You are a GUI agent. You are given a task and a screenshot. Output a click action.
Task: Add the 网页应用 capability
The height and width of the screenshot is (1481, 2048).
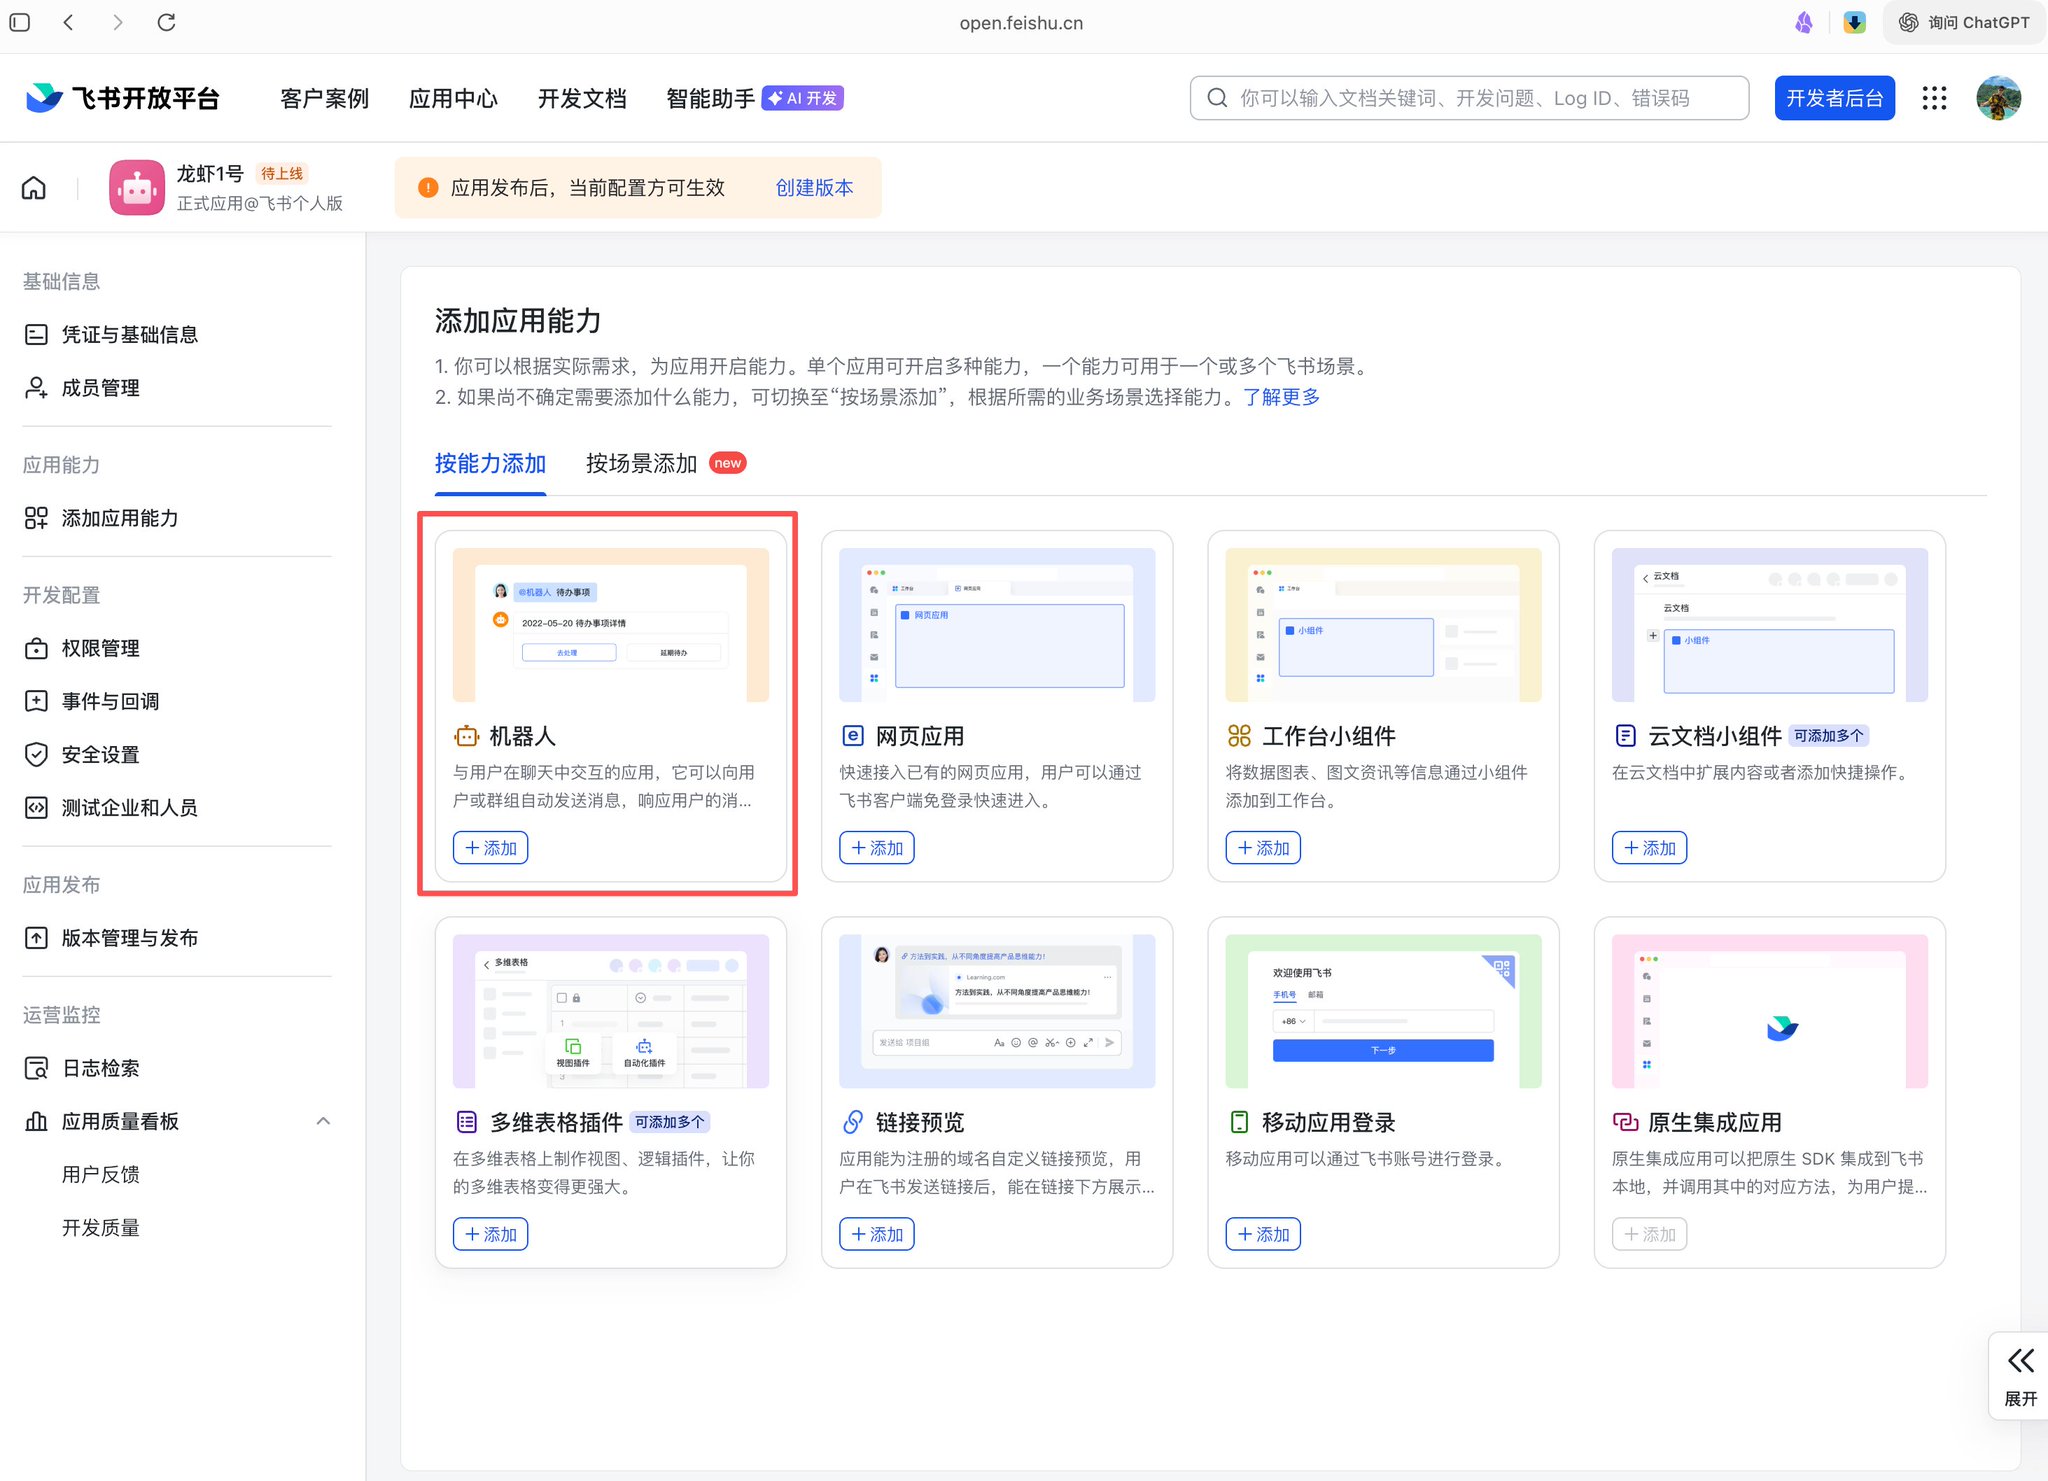(x=876, y=848)
